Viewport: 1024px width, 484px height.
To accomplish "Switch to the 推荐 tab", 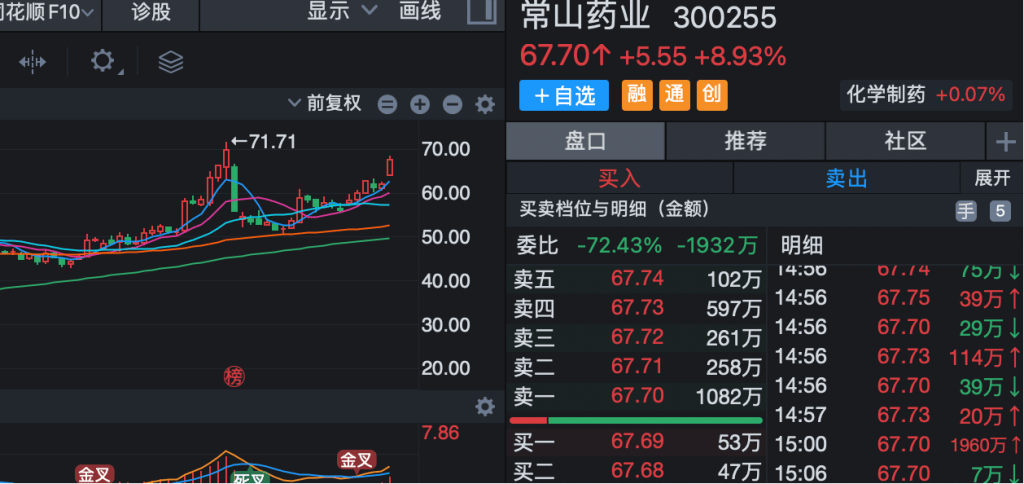I will 745,141.
